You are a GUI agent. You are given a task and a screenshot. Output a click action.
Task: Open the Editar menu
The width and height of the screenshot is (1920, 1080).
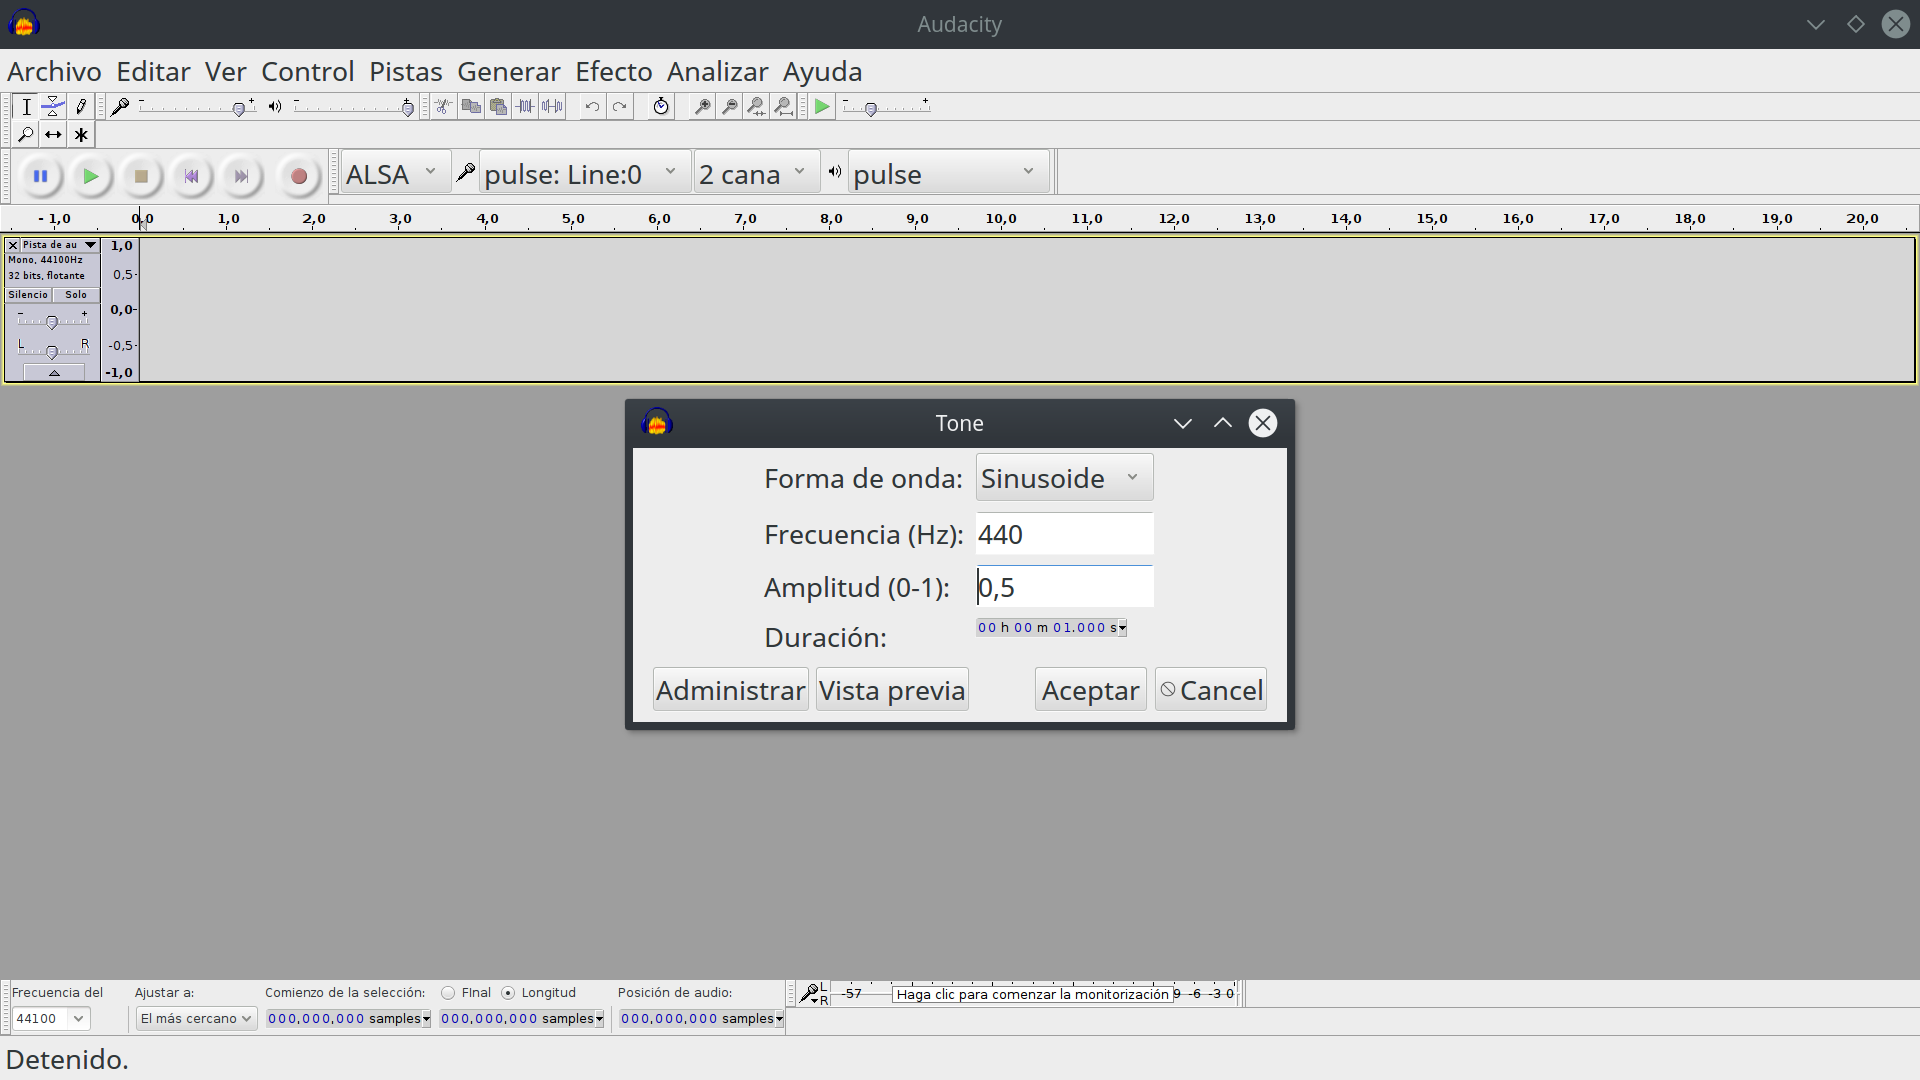pyautogui.click(x=153, y=72)
